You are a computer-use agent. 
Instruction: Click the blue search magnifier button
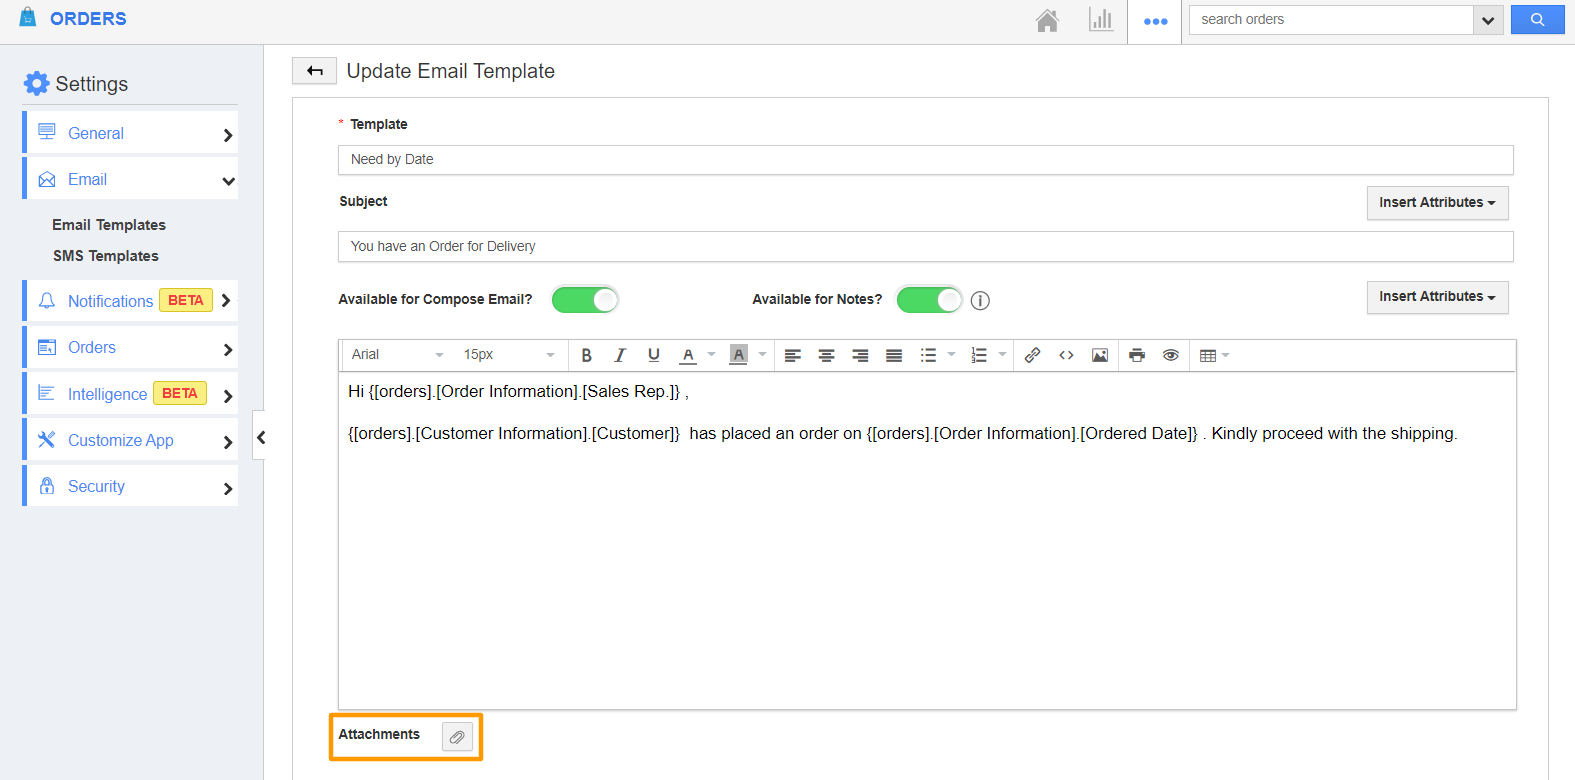(1537, 19)
